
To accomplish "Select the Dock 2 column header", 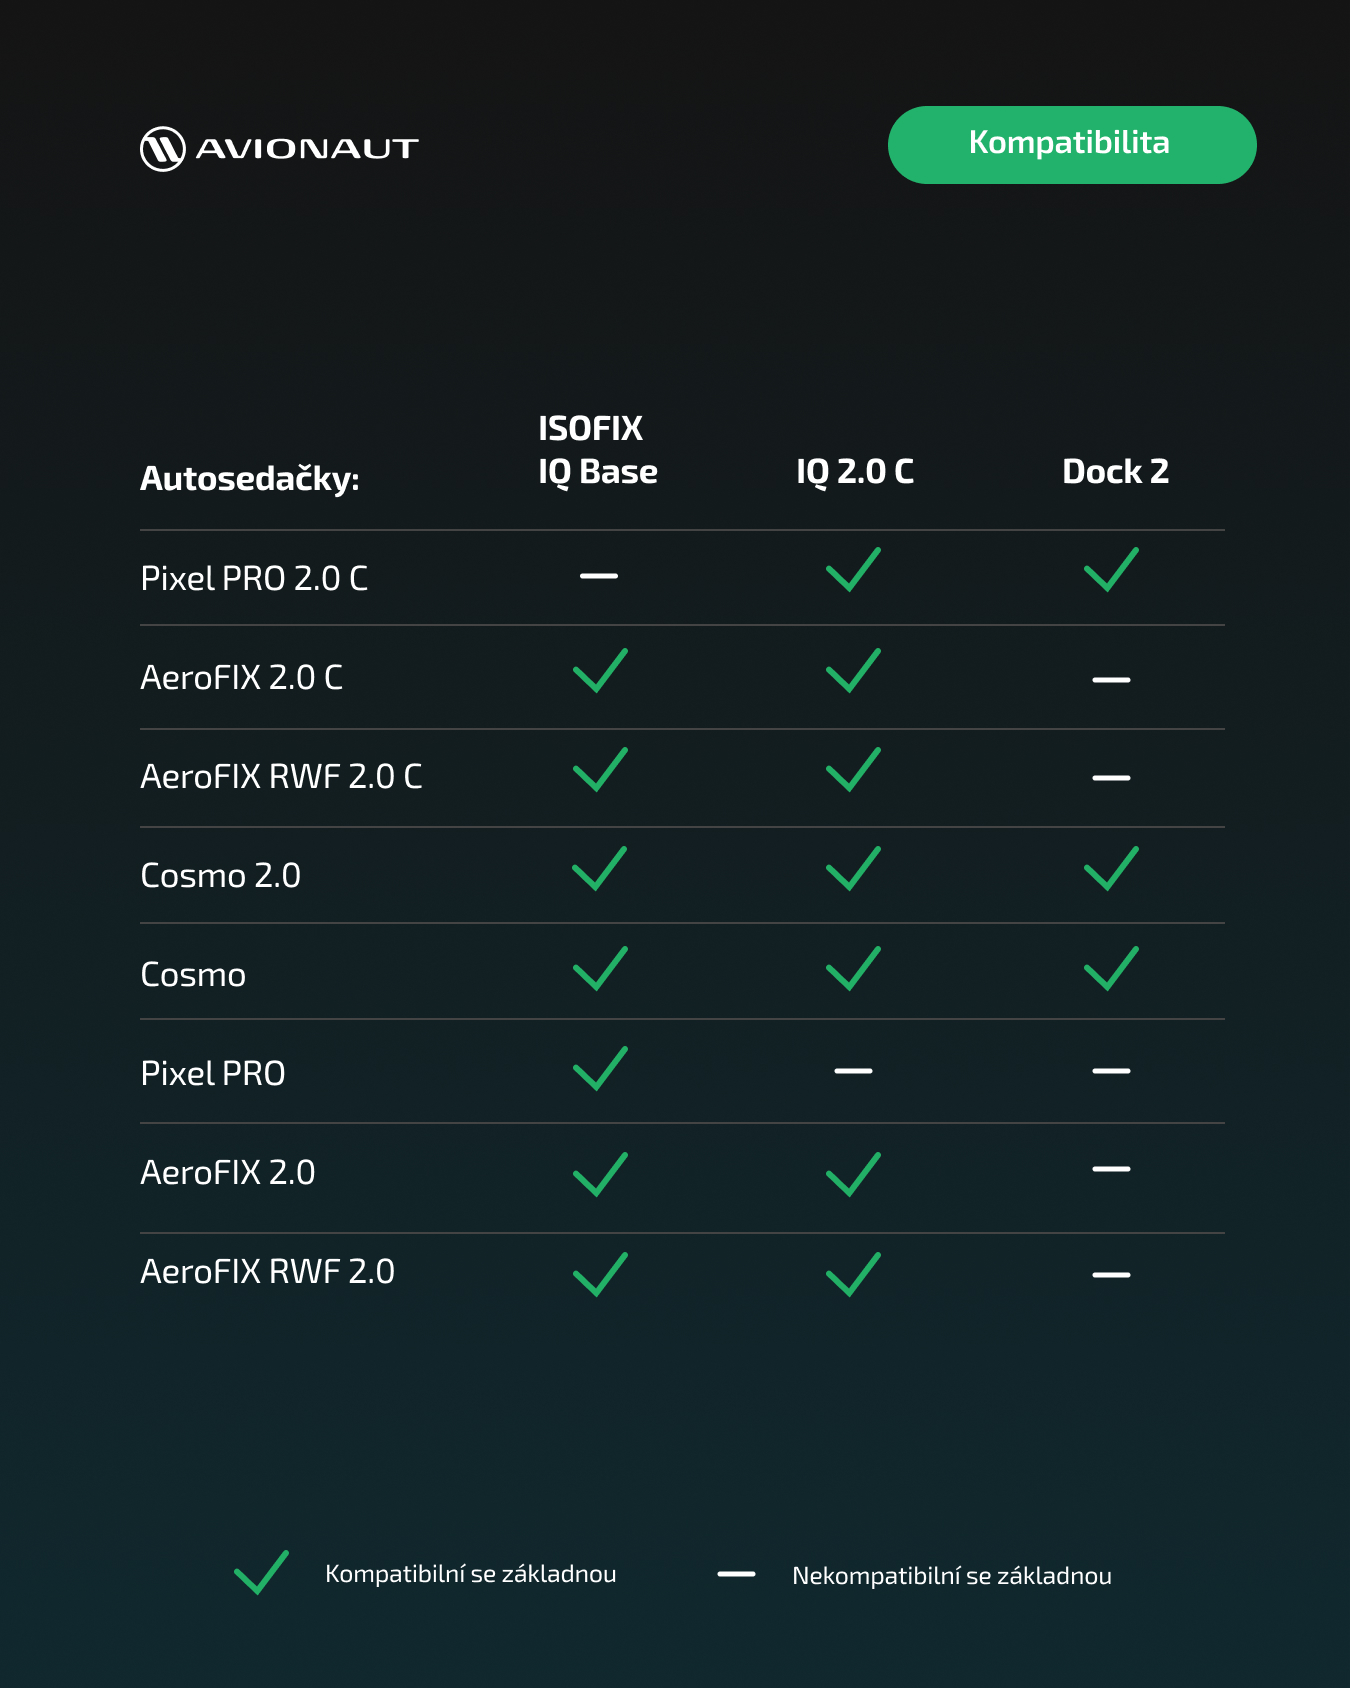I will (1115, 472).
